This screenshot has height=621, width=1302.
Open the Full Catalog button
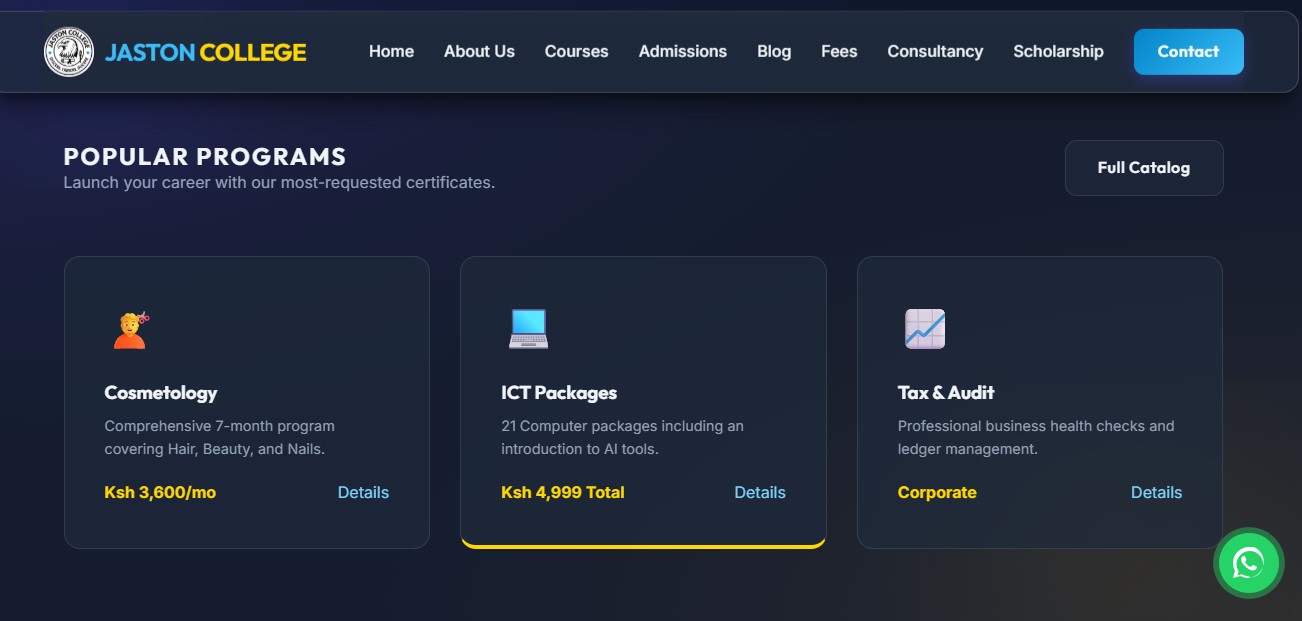tap(1143, 168)
